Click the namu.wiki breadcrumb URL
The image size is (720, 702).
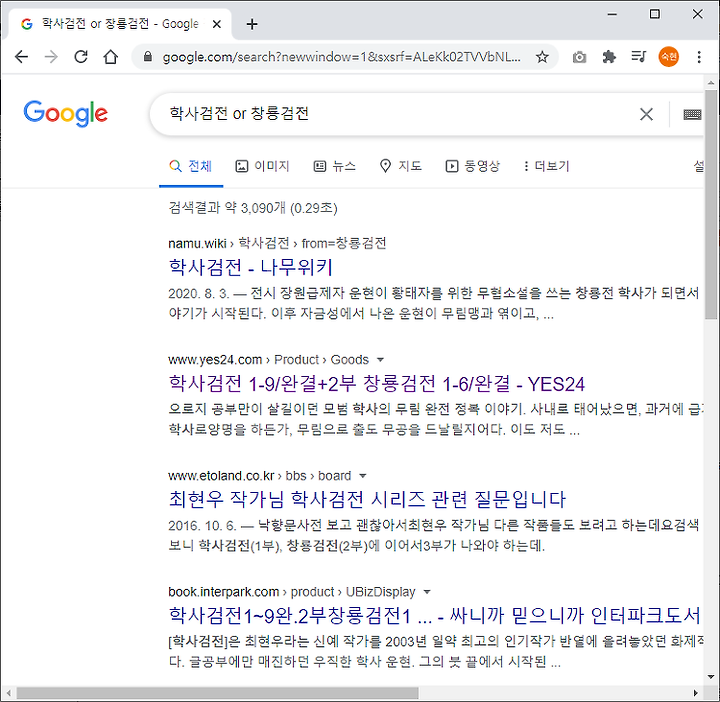(x=277, y=243)
